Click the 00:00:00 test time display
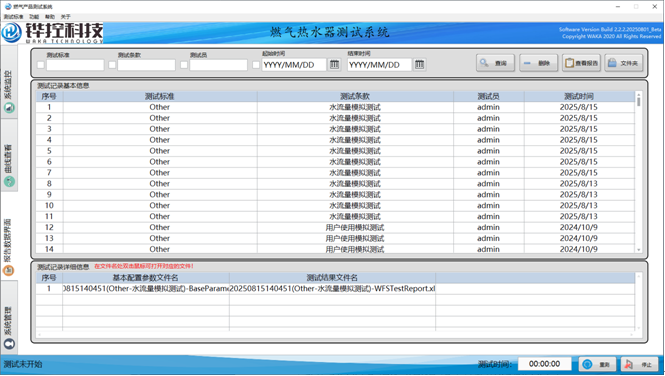Image resolution: width=665 pixels, height=376 pixels. click(x=545, y=364)
